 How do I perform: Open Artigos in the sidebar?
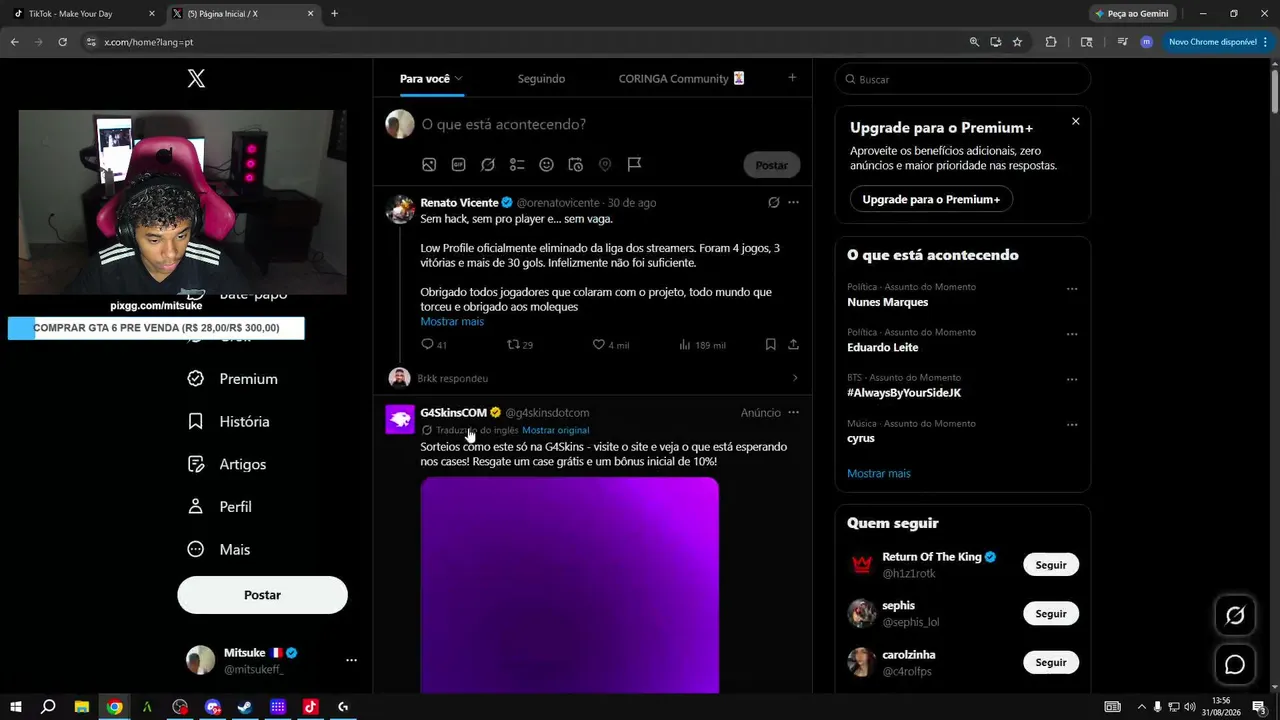click(x=228, y=464)
